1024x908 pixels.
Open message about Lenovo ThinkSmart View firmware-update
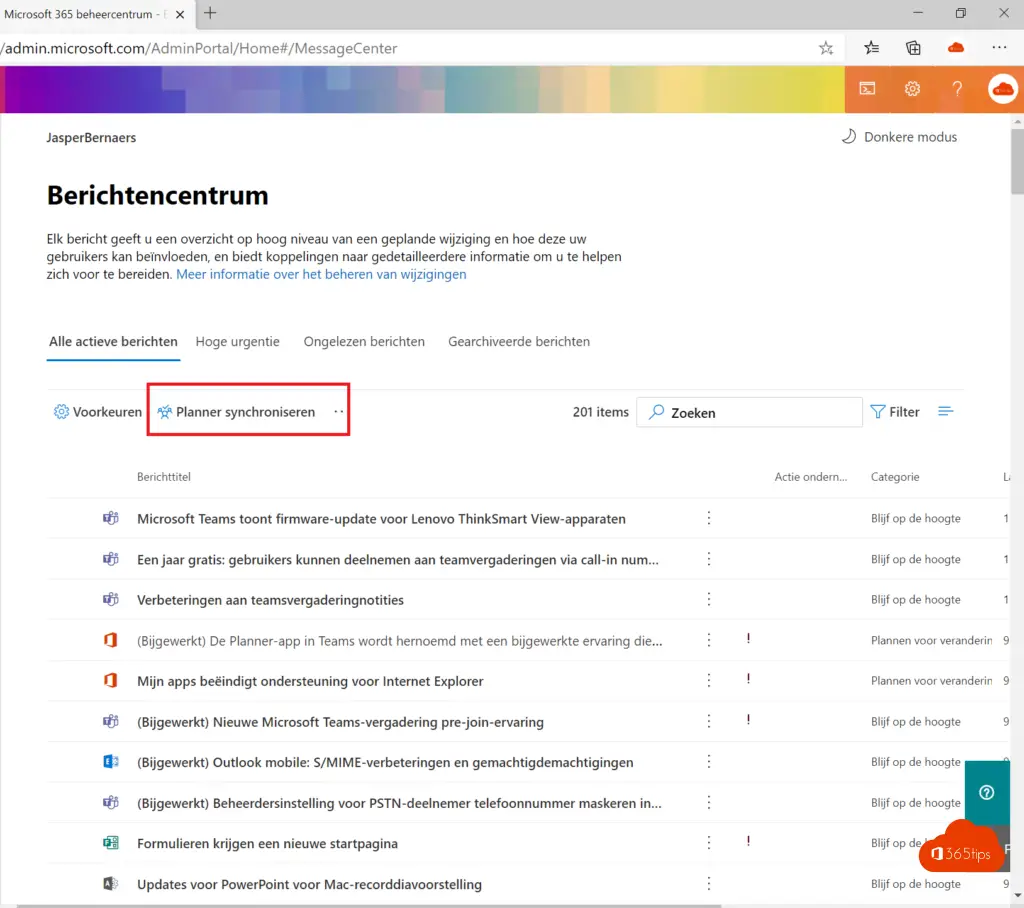point(381,519)
